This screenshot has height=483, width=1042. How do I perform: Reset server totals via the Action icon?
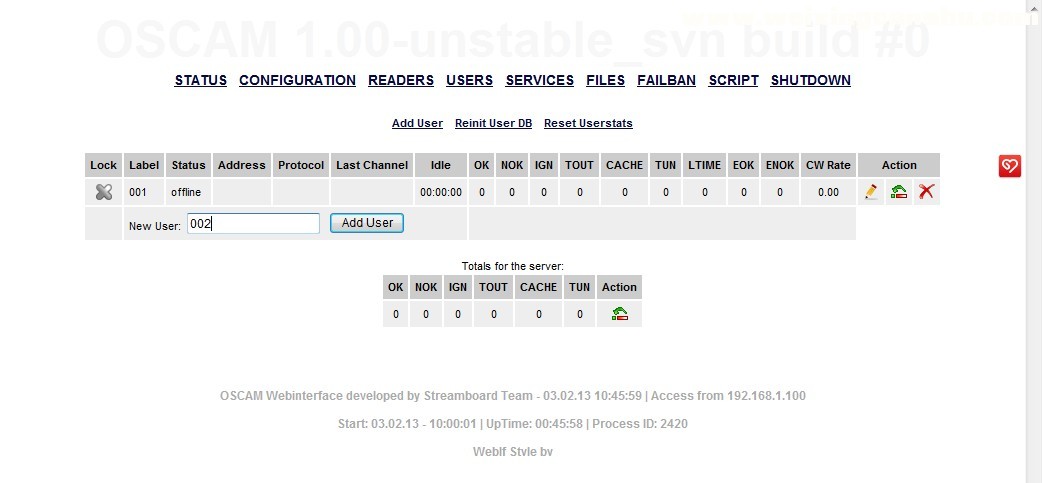[x=619, y=314]
